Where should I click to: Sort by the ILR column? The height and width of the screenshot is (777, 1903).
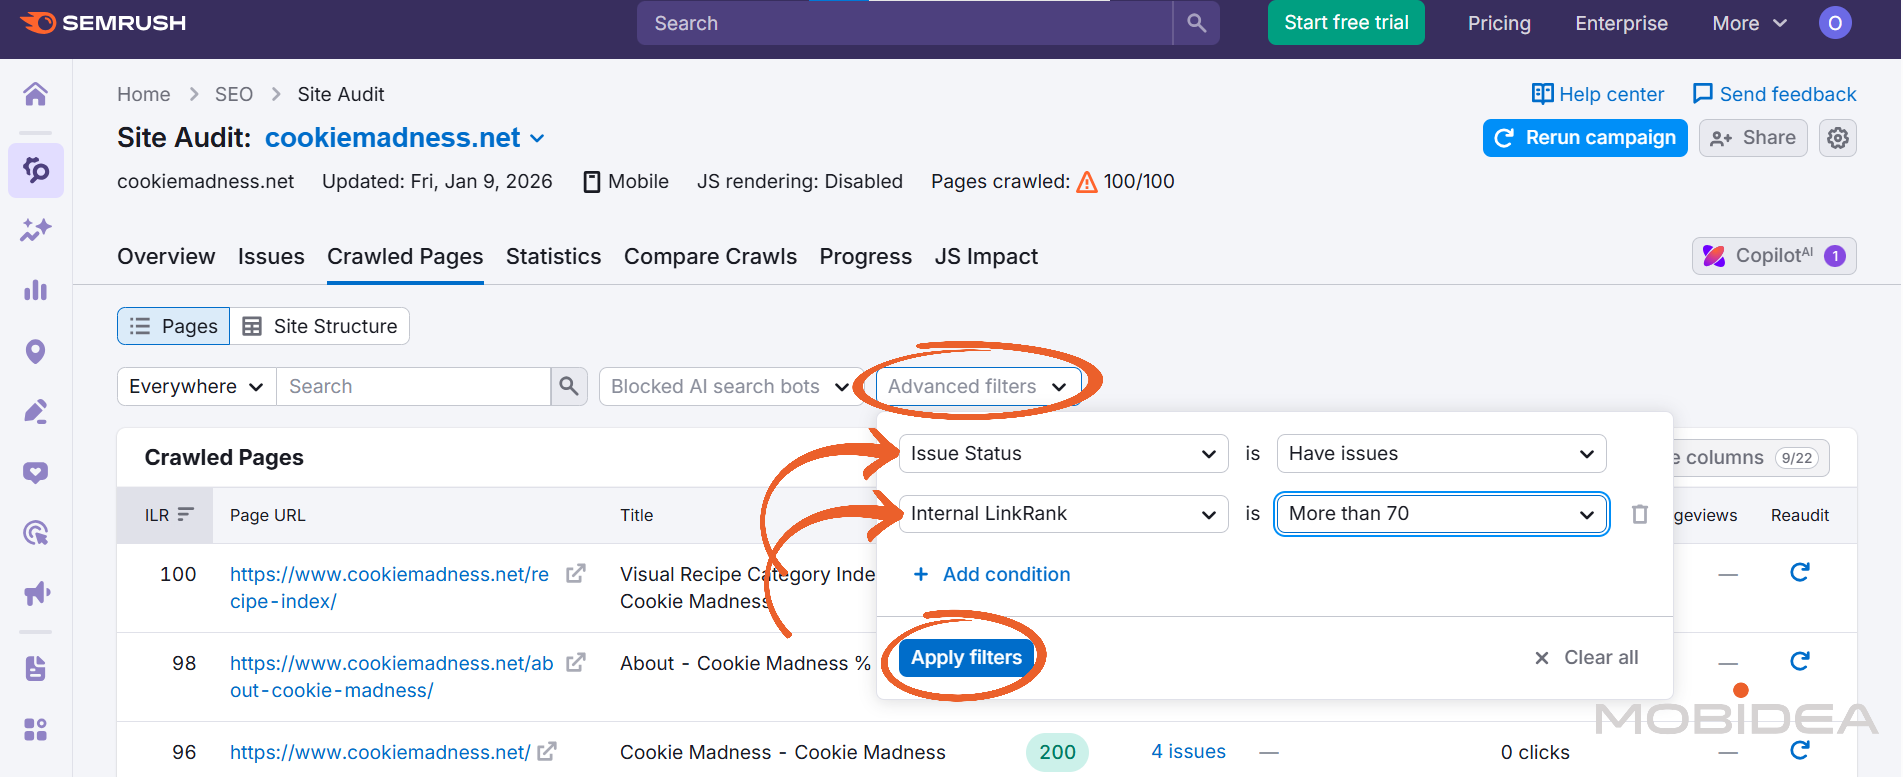point(168,515)
